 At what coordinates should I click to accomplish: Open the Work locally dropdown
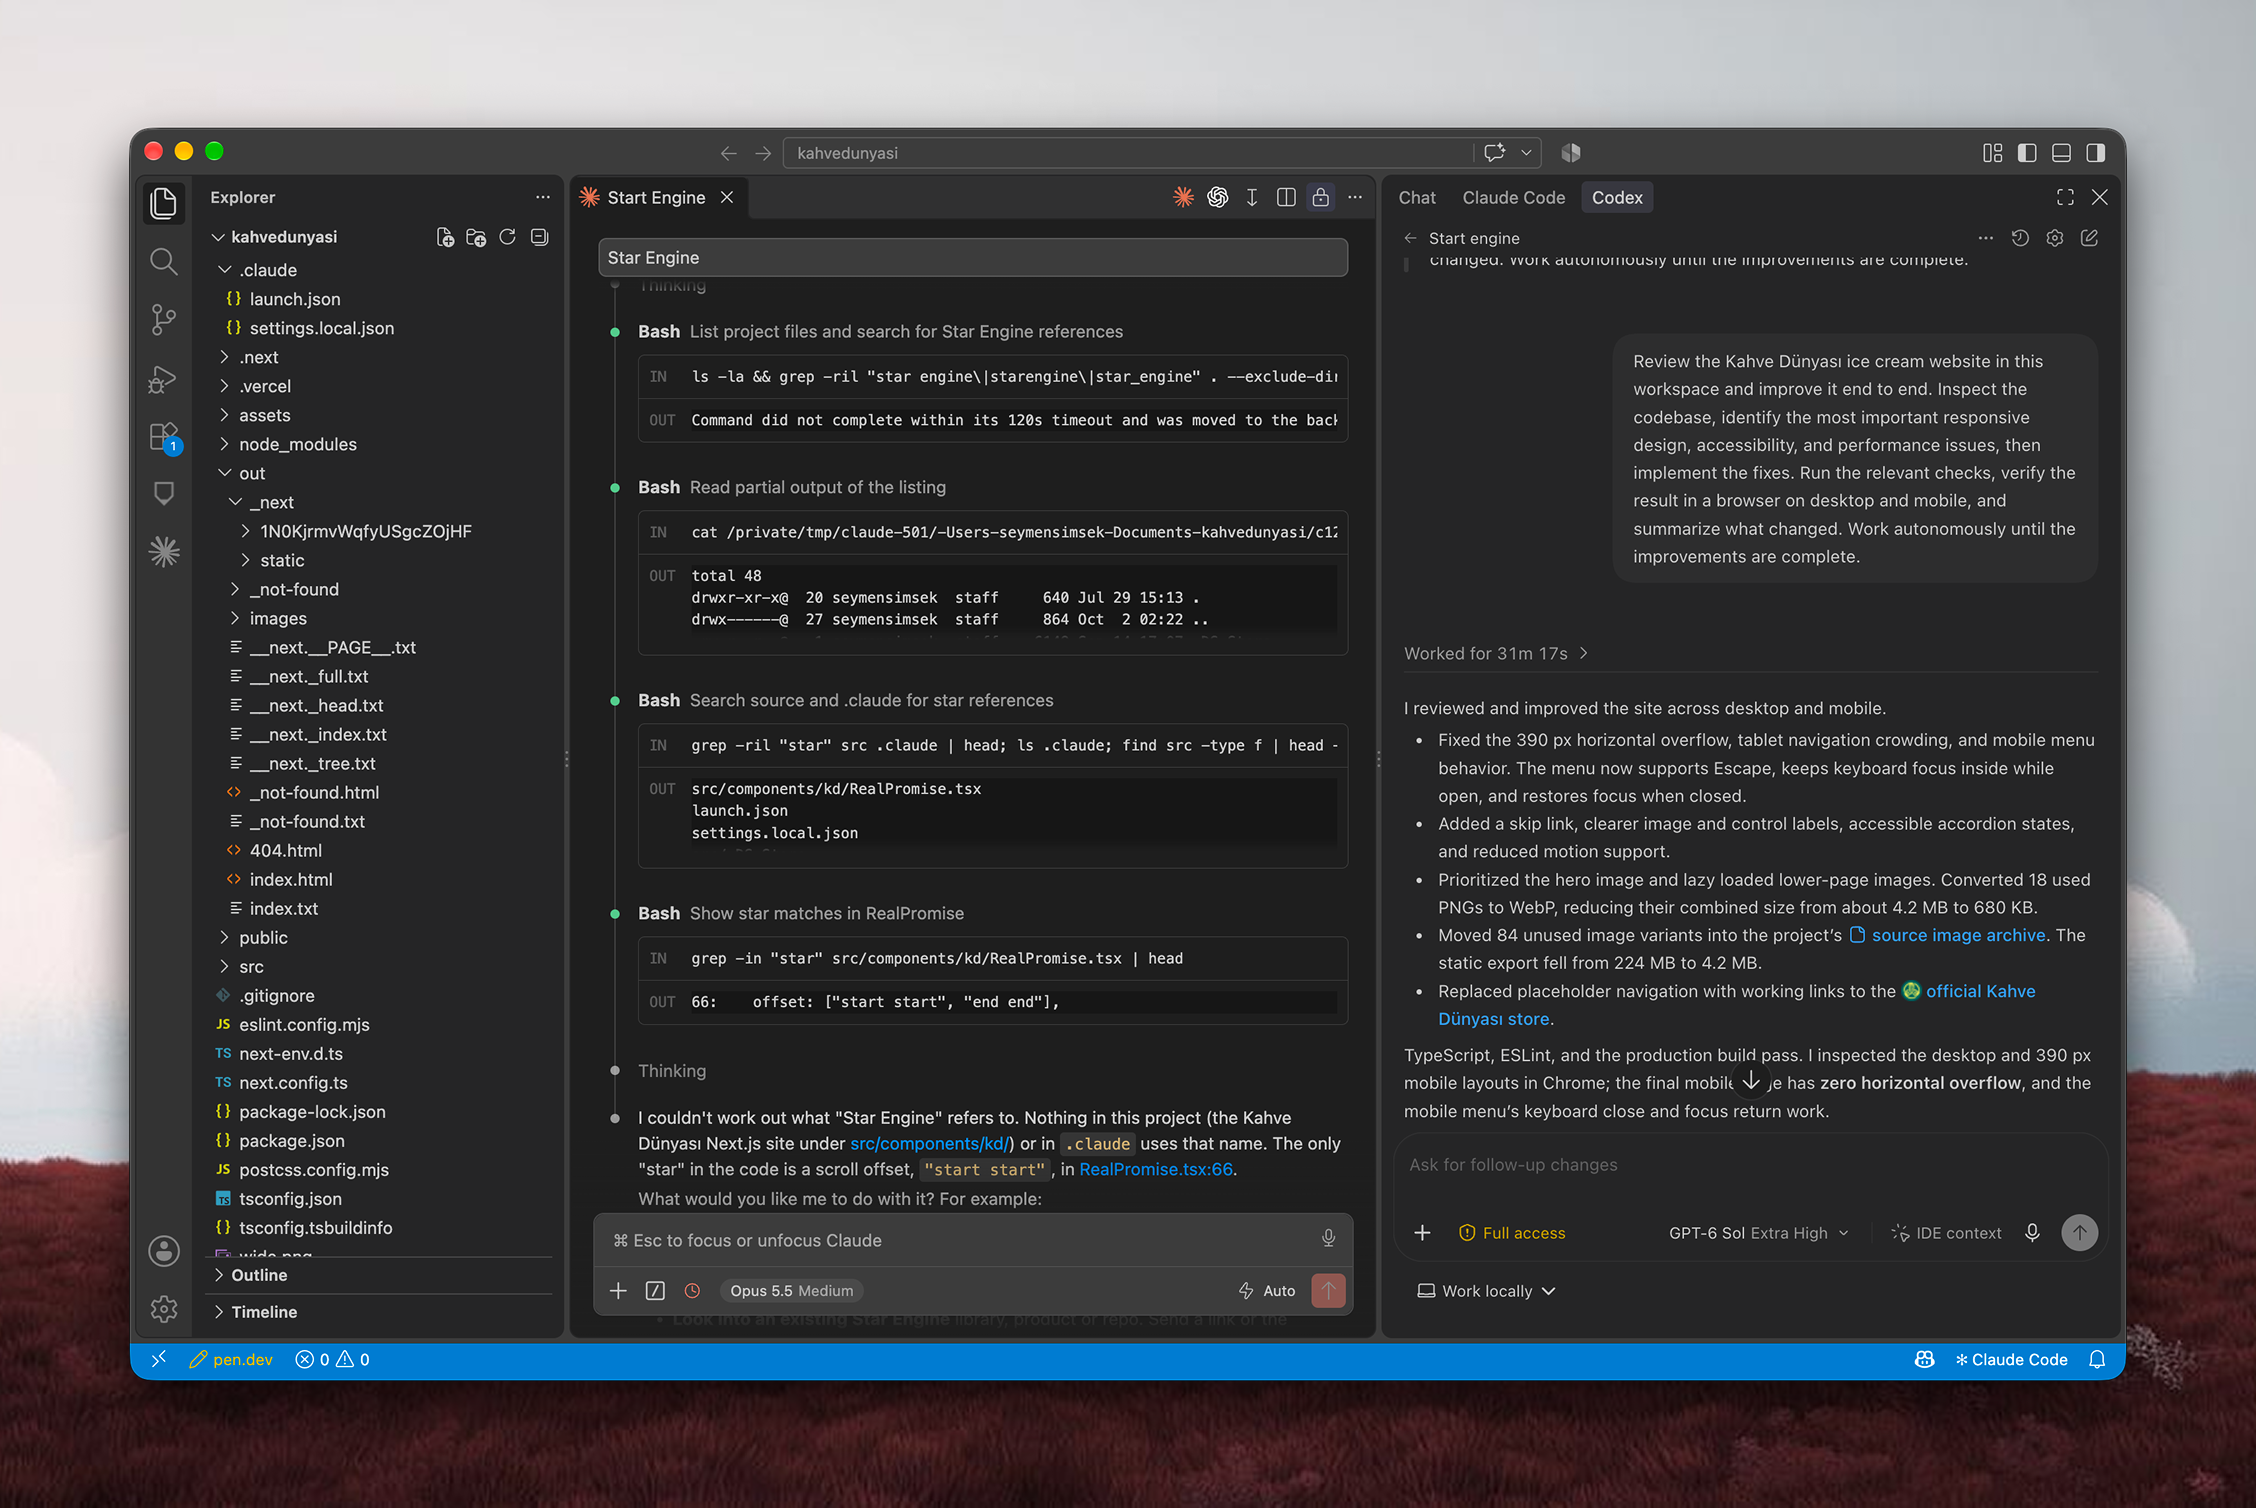1487,1291
